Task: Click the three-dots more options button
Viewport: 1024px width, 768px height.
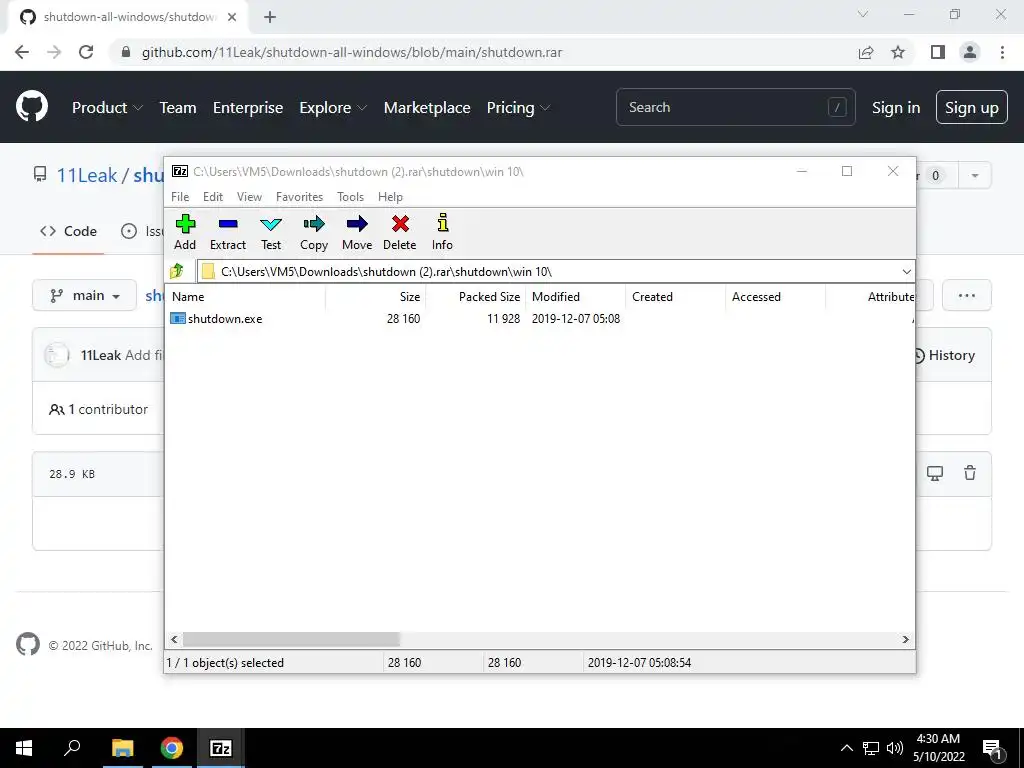Action: click(967, 296)
